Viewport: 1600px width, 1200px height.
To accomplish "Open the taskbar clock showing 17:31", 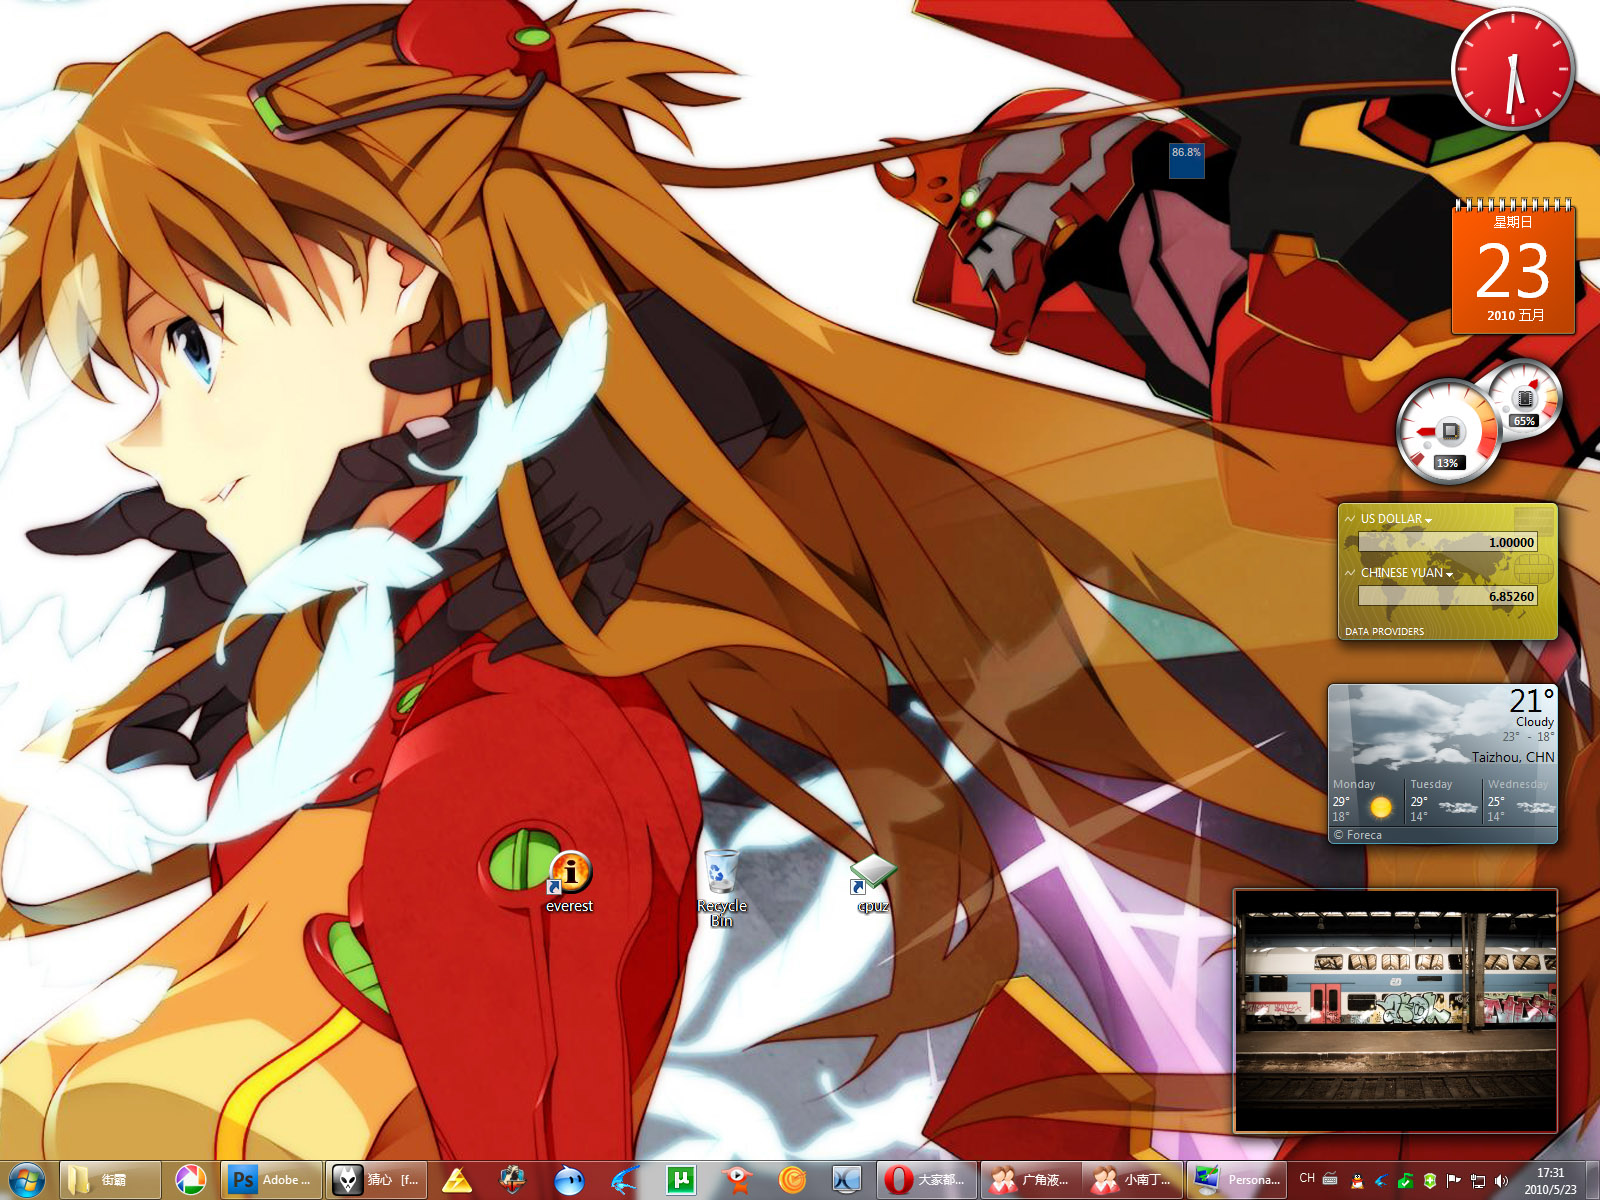I will point(1550,1181).
